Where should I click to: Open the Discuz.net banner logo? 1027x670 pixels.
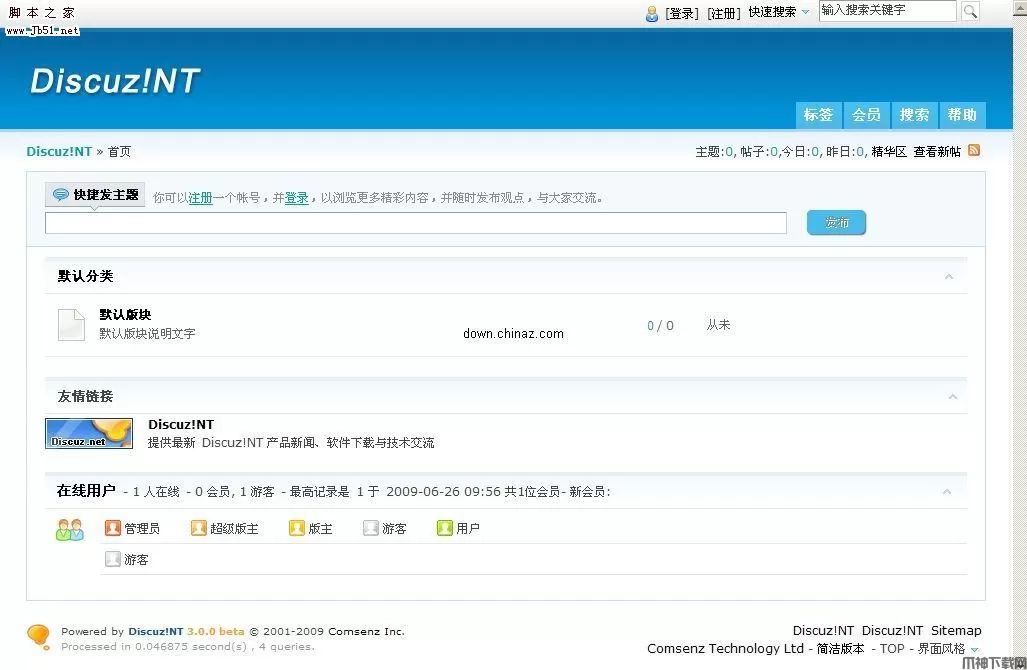(x=89, y=434)
